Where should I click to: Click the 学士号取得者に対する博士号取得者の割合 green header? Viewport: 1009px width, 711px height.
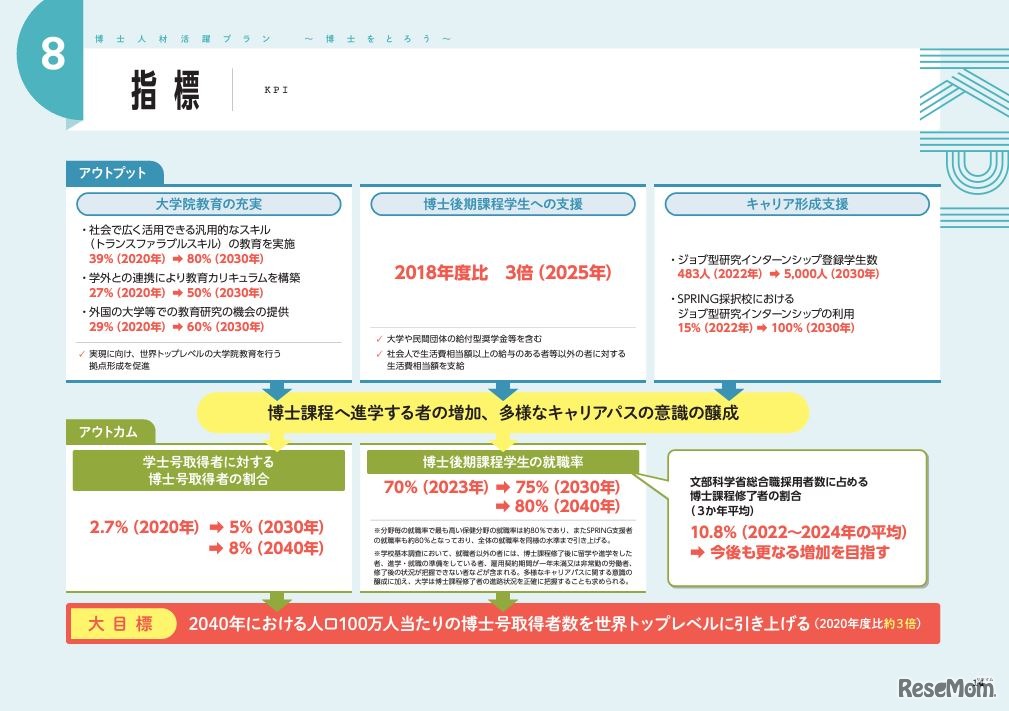click(208, 470)
